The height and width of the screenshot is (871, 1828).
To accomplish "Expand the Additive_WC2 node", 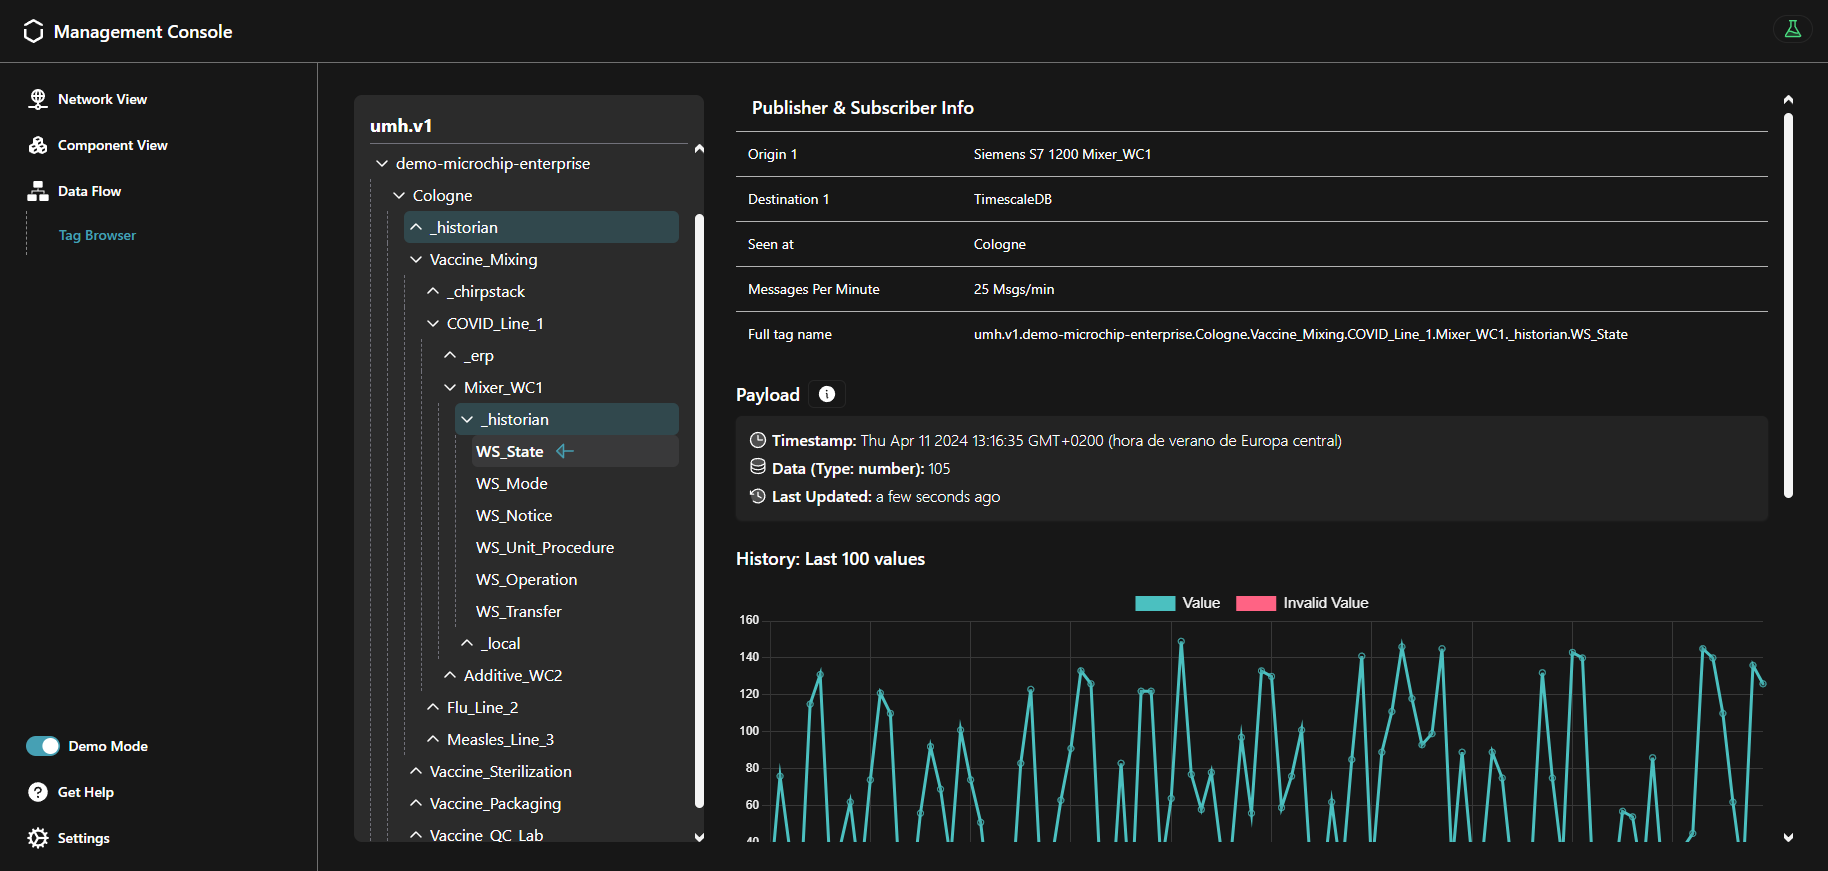I will (450, 676).
